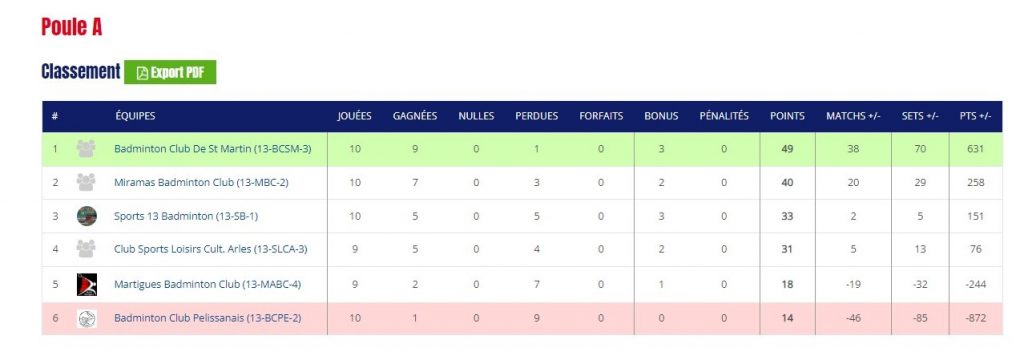The height and width of the screenshot is (360, 1024).
Task: Open Badminton Club De St Martin (13-BCSM-3) link
Action: click(212, 149)
